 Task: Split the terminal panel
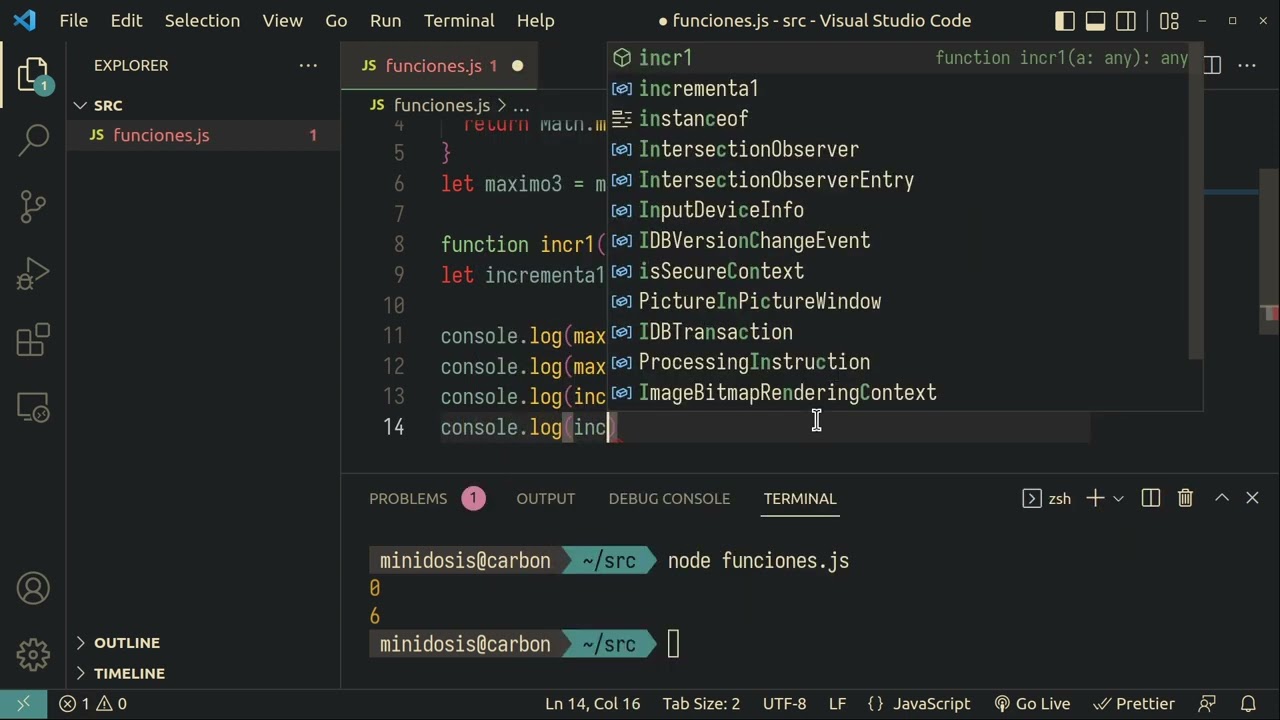1151,498
